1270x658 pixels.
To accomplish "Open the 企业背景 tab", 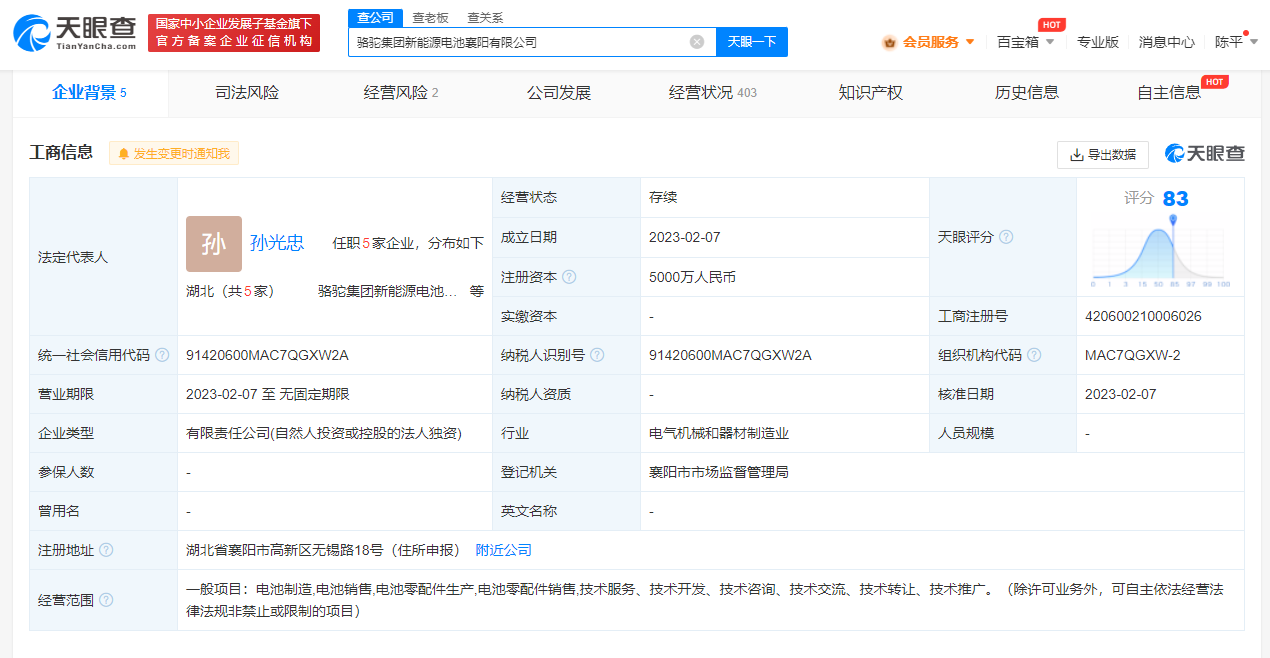I will [90, 93].
